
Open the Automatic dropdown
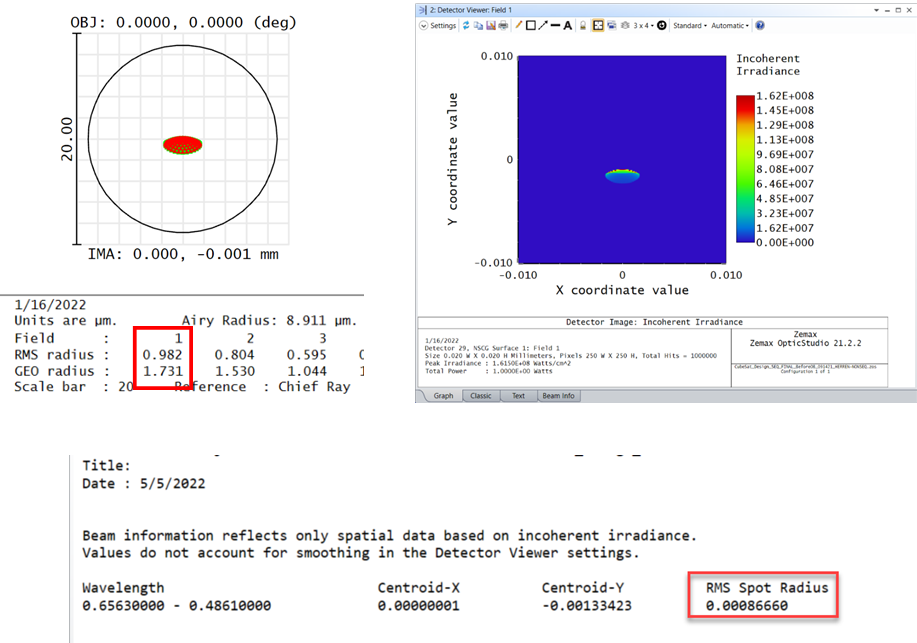click(730, 26)
